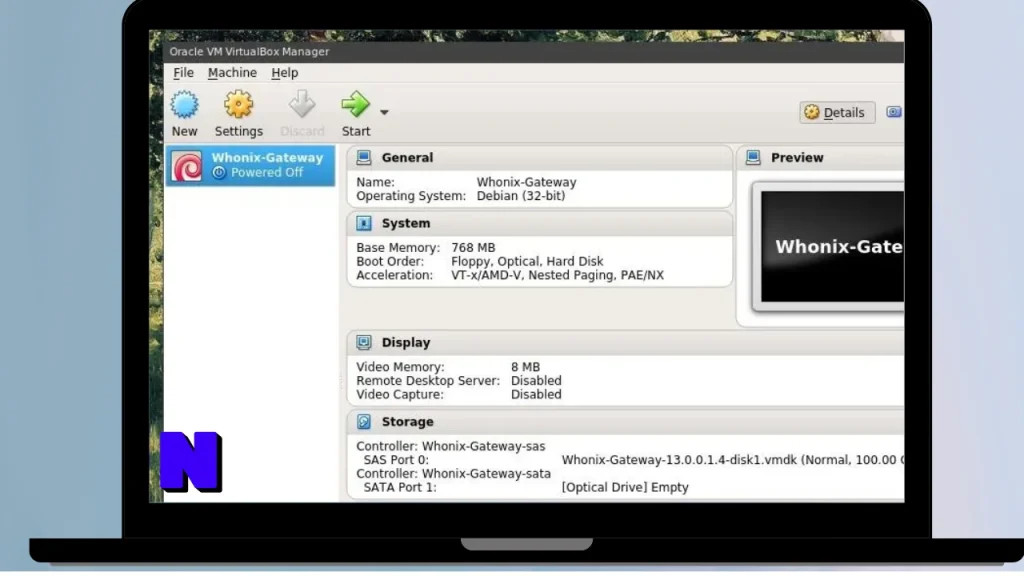Open the Start button dropdown arrow

(x=384, y=112)
